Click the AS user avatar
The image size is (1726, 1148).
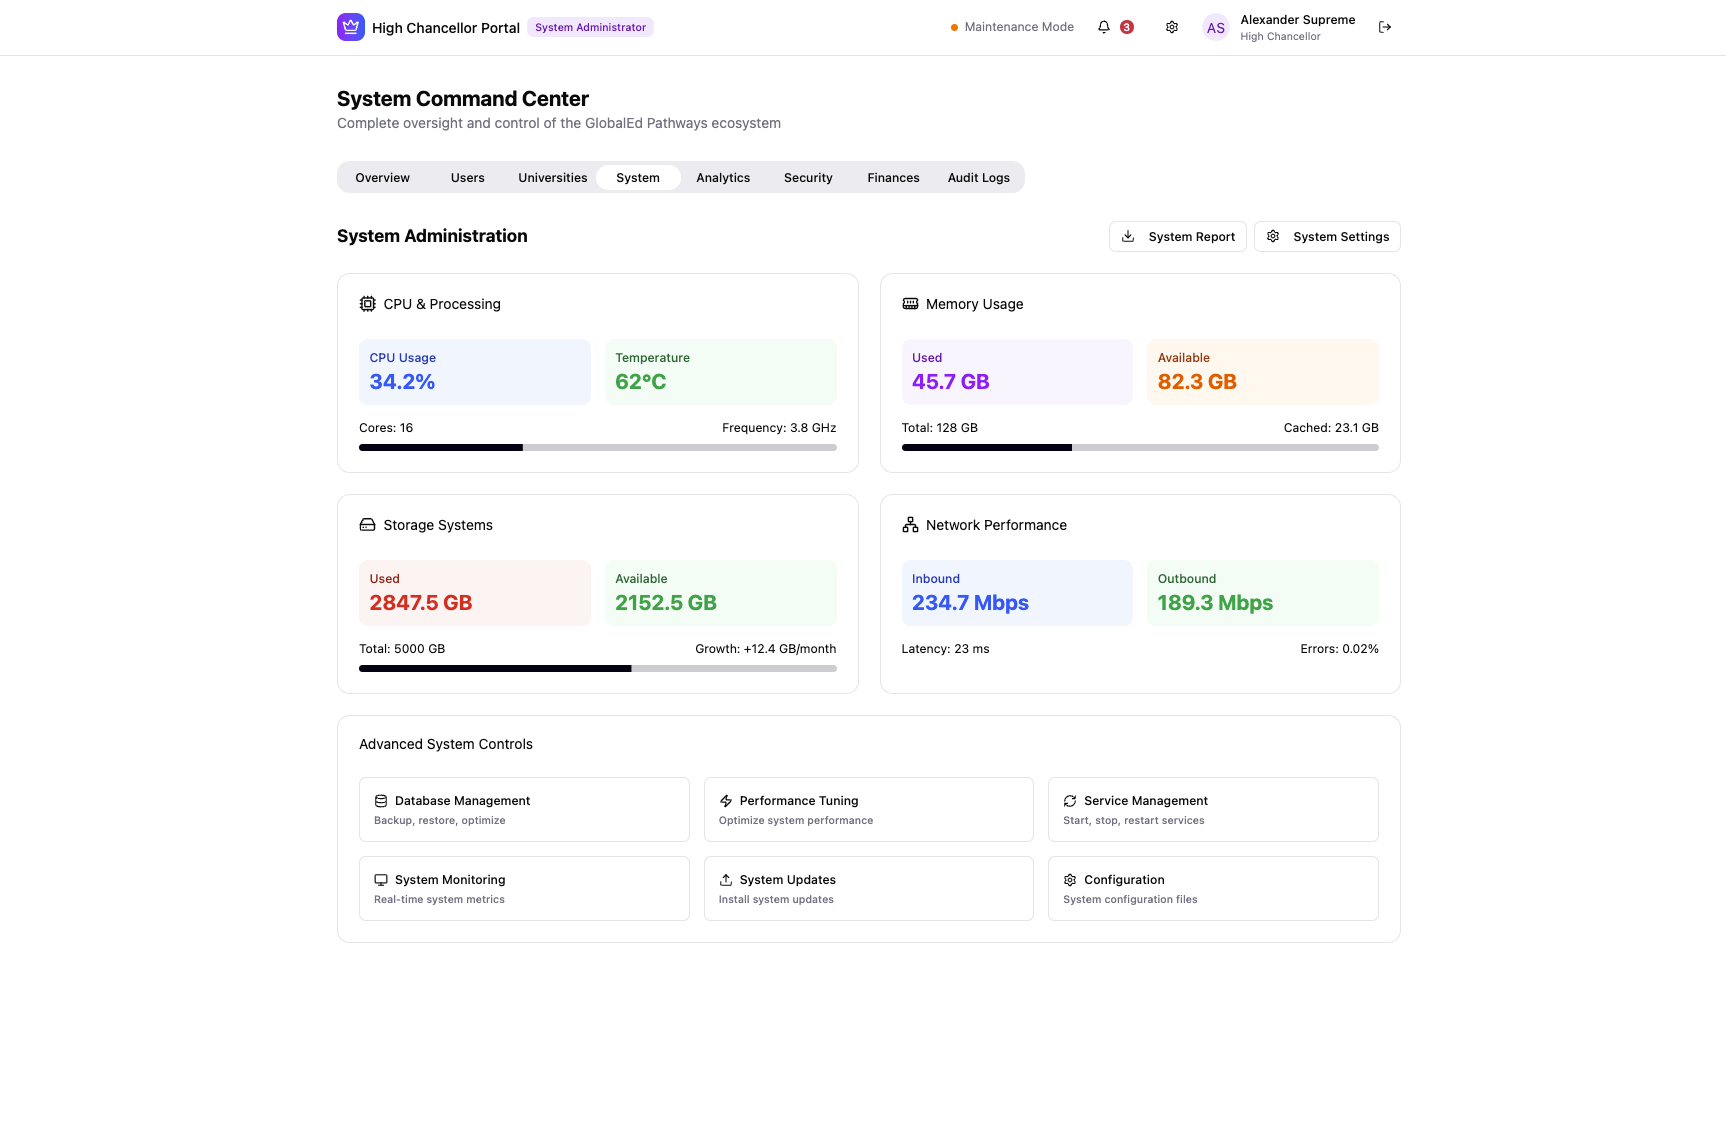tap(1215, 28)
